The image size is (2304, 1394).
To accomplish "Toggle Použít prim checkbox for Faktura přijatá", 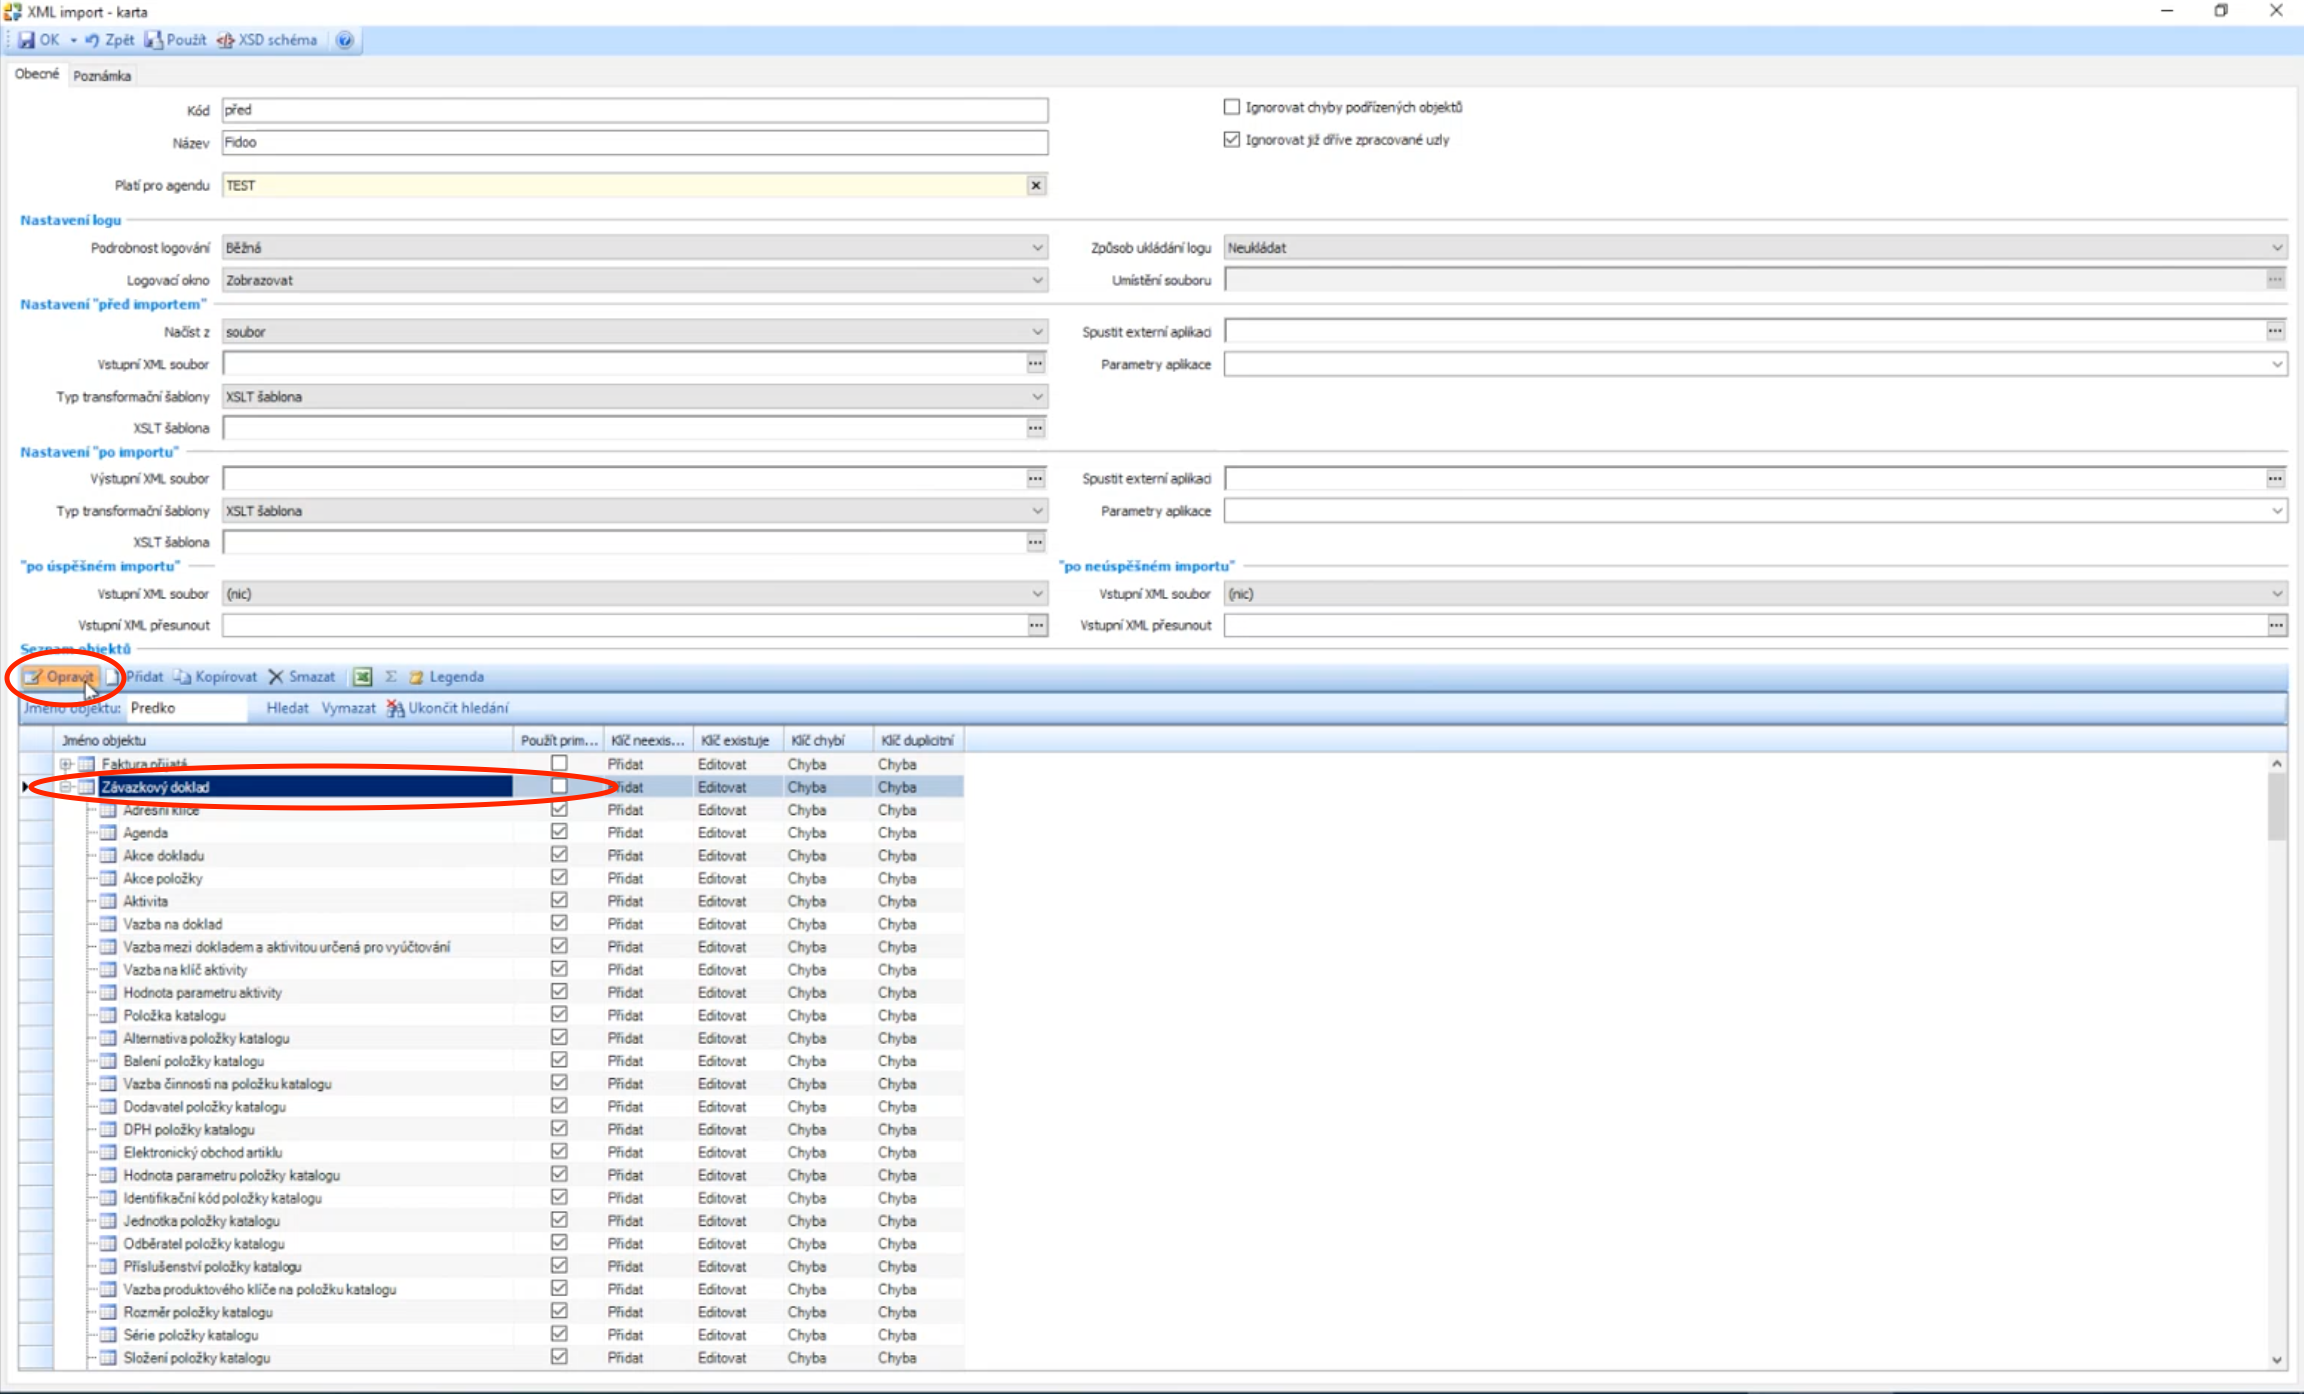I will (x=559, y=763).
